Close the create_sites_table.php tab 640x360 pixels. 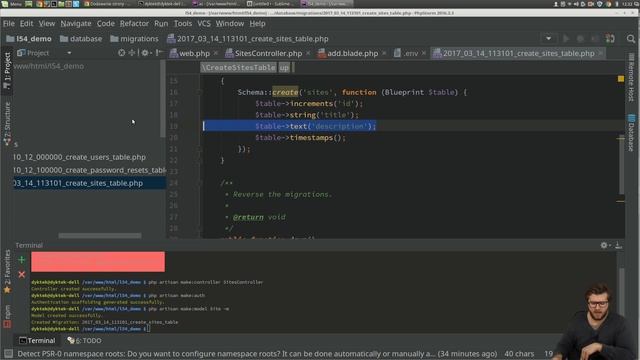[600, 53]
